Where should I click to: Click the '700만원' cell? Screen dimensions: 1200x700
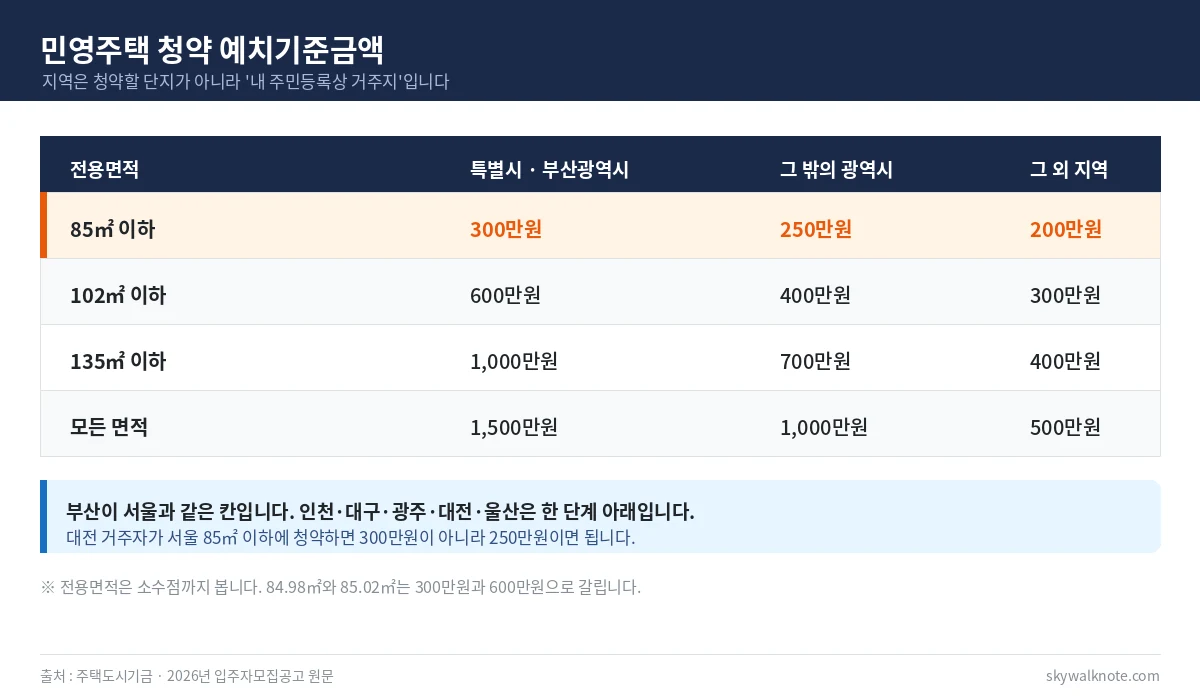pyautogui.click(x=815, y=361)
